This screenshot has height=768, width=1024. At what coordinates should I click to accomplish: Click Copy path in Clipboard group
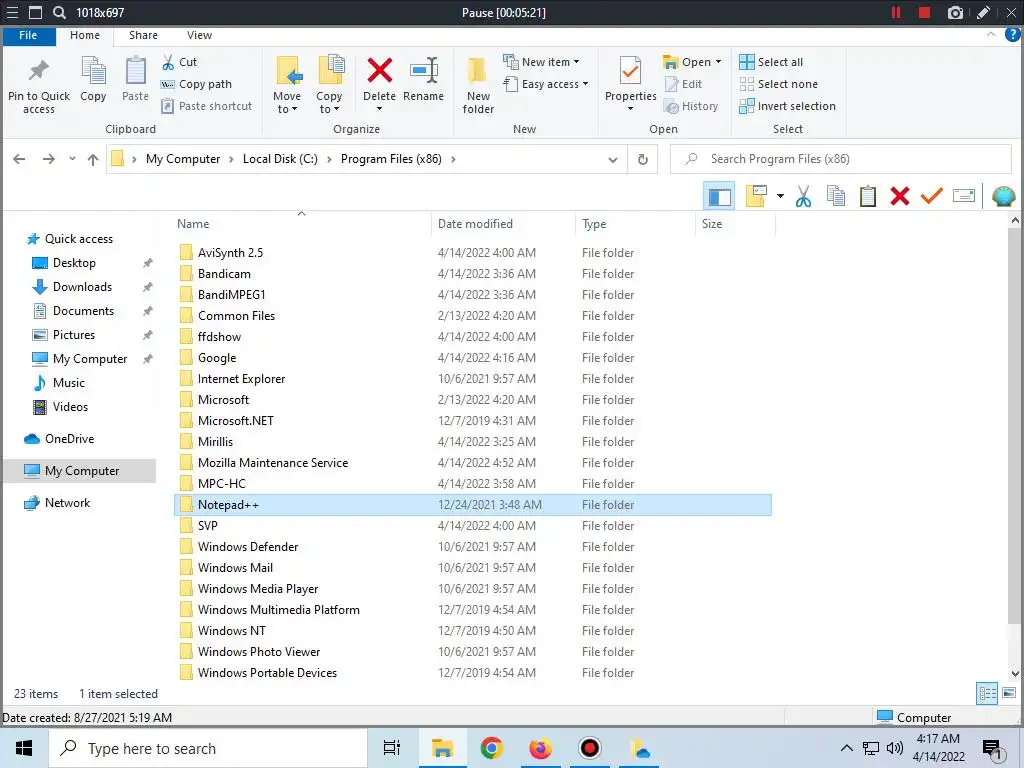coord(197,84)
